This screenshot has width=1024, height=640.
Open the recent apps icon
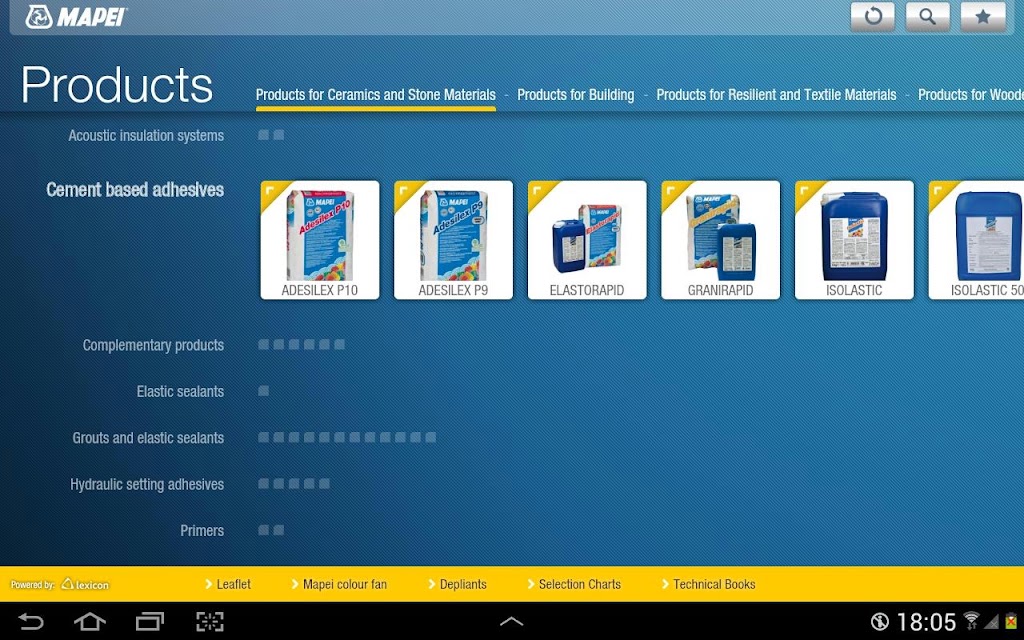click(x=150, y=621)
